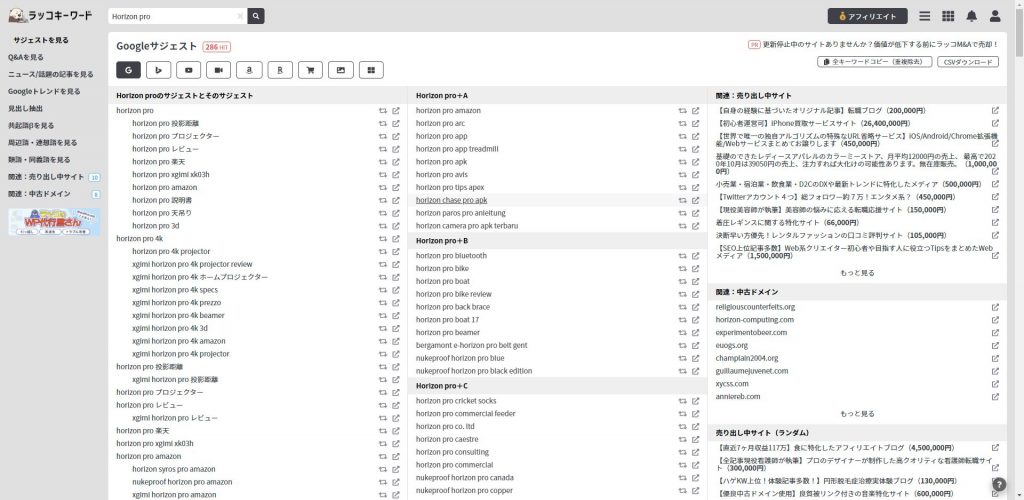Select the shopping cart suggest source
Screen dimensions: 1024x500
310,70
